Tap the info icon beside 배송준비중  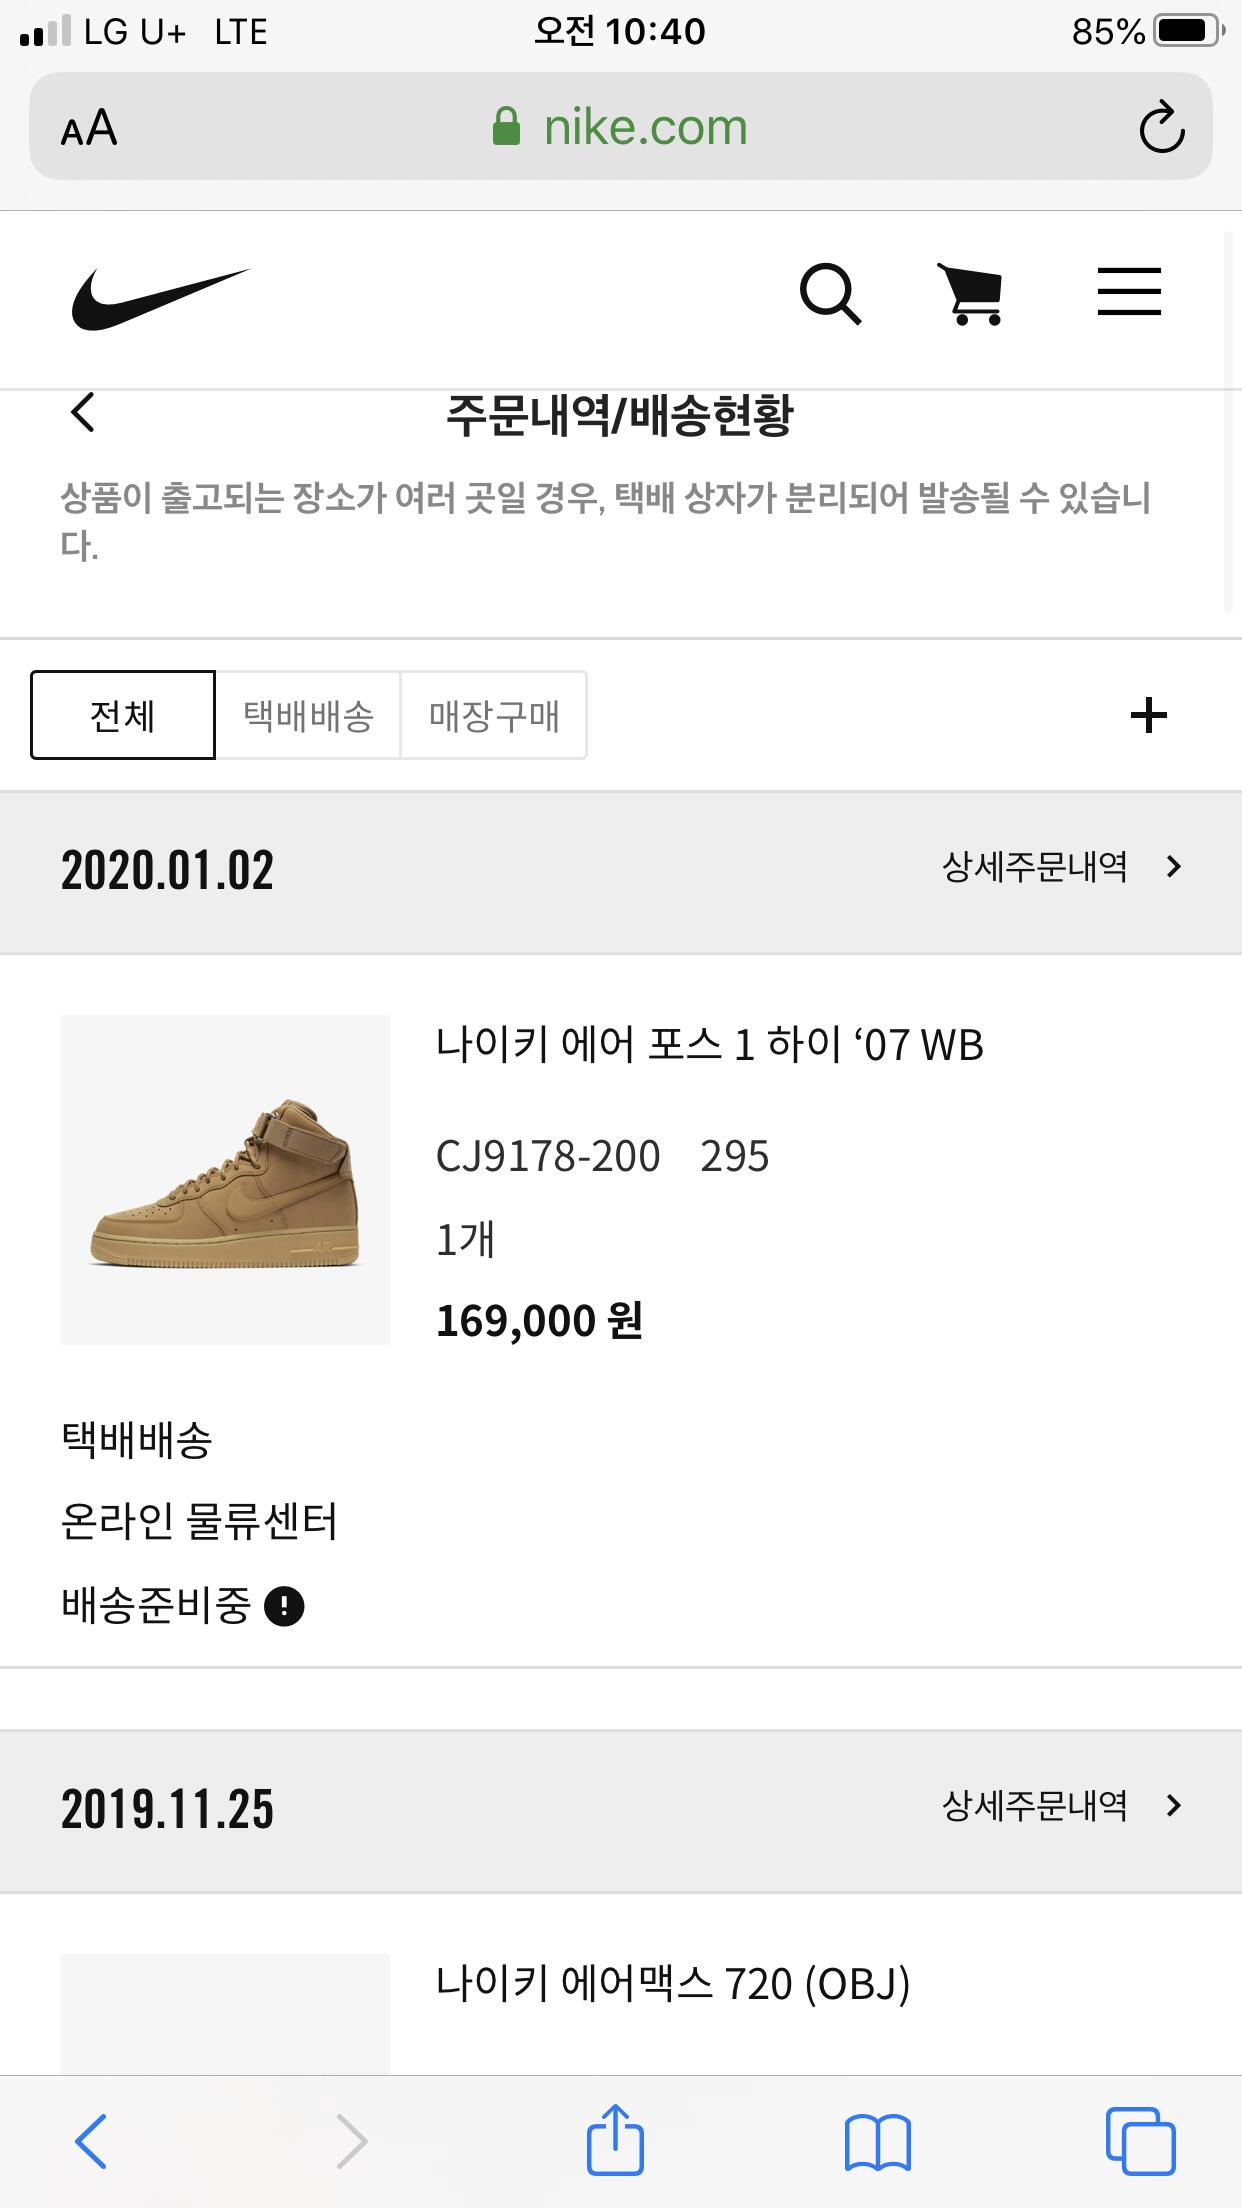(x=284, y=1607)
